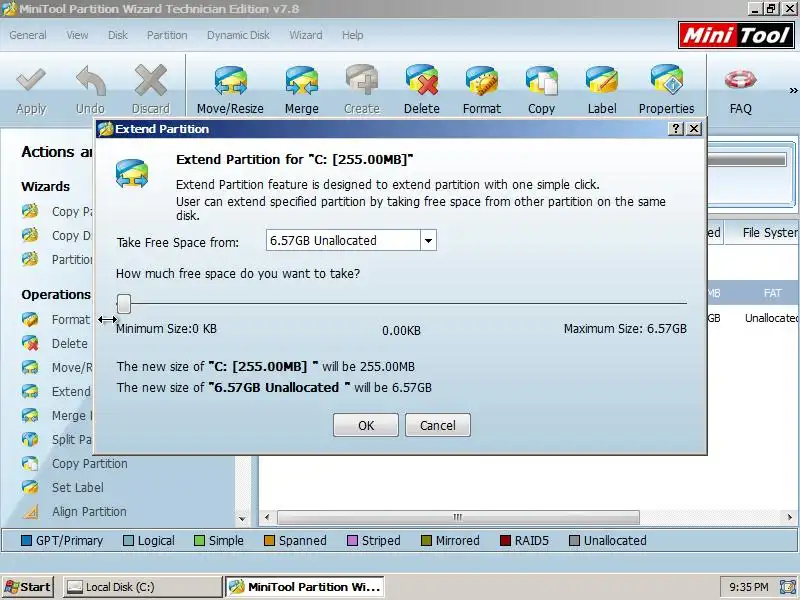Click the Move/Resize operation icon in sidebar

(30, 367)
